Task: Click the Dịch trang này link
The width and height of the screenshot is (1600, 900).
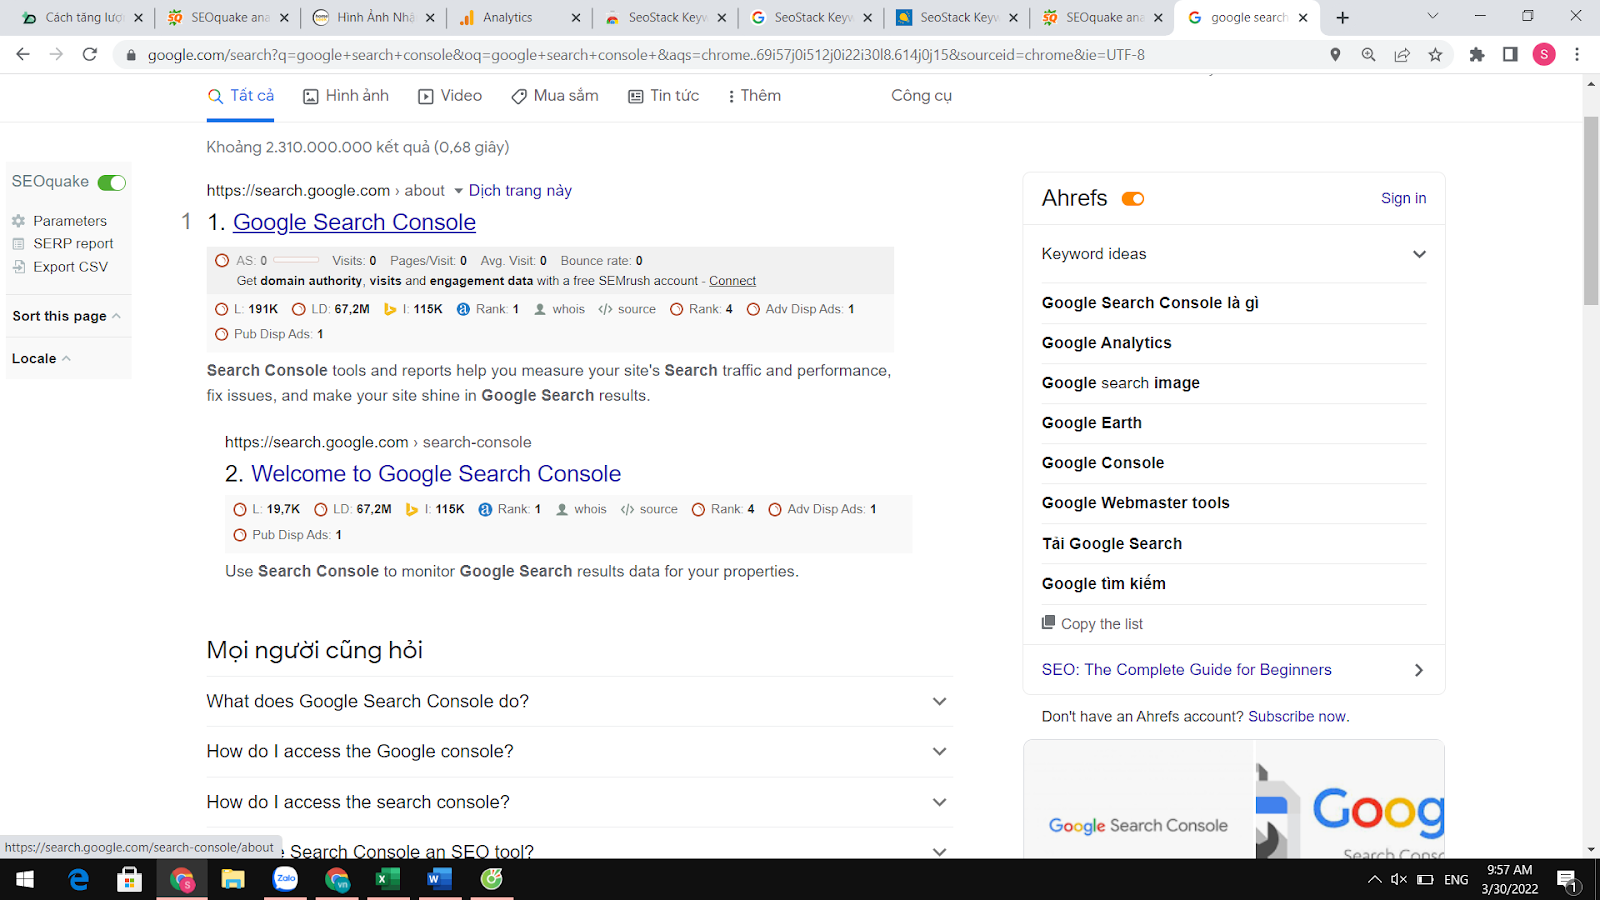Action: (520, 190)
